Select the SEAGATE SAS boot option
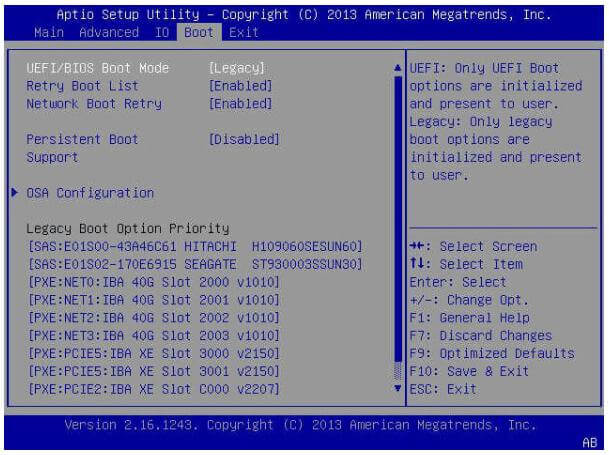The image size is (609, 455). click(x=194, y=264)
